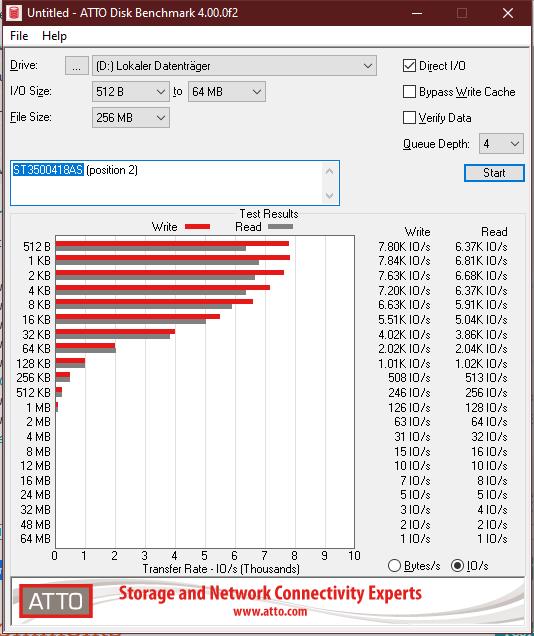This screenshot has height=636, width=534.
Task: Click the 508 IO/s write value
Action: pos(409,378)
